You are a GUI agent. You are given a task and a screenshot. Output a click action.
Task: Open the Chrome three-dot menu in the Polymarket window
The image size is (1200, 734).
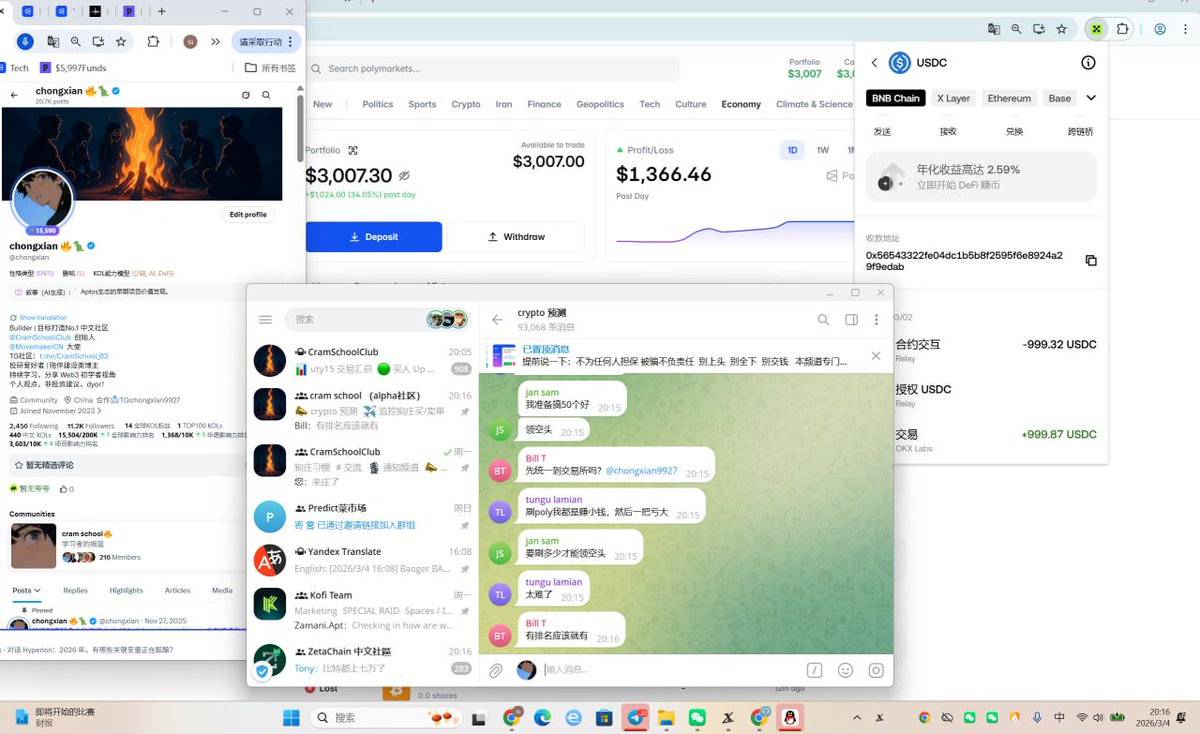coord(1185,29)
